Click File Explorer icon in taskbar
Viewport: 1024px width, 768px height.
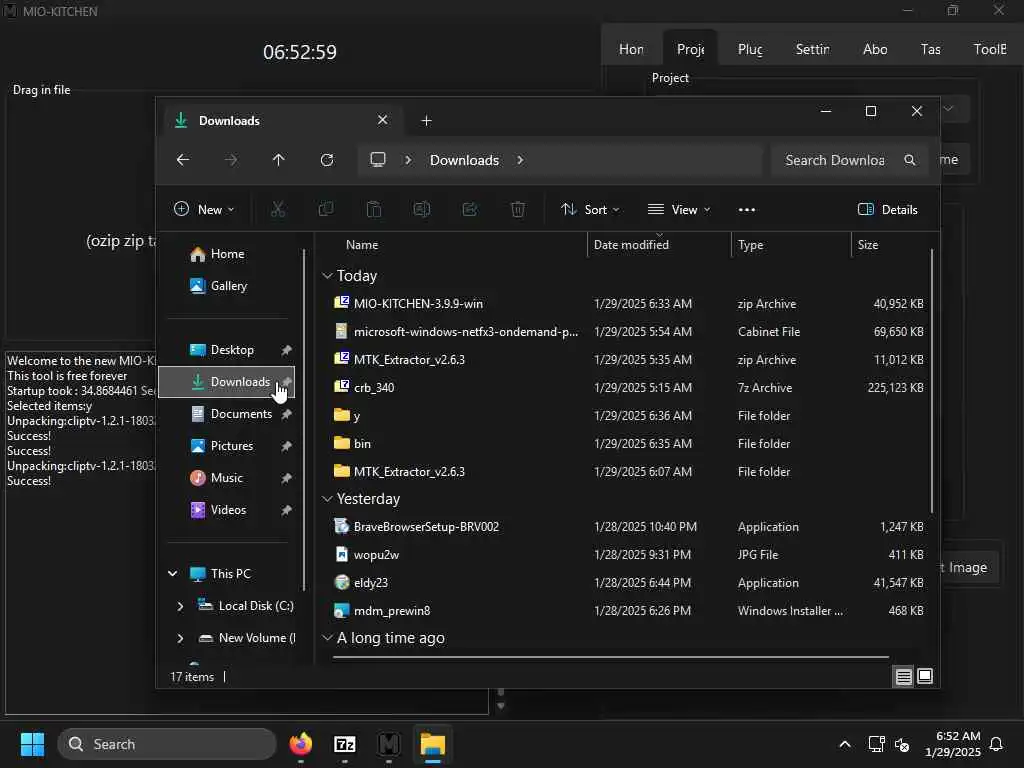432,744
